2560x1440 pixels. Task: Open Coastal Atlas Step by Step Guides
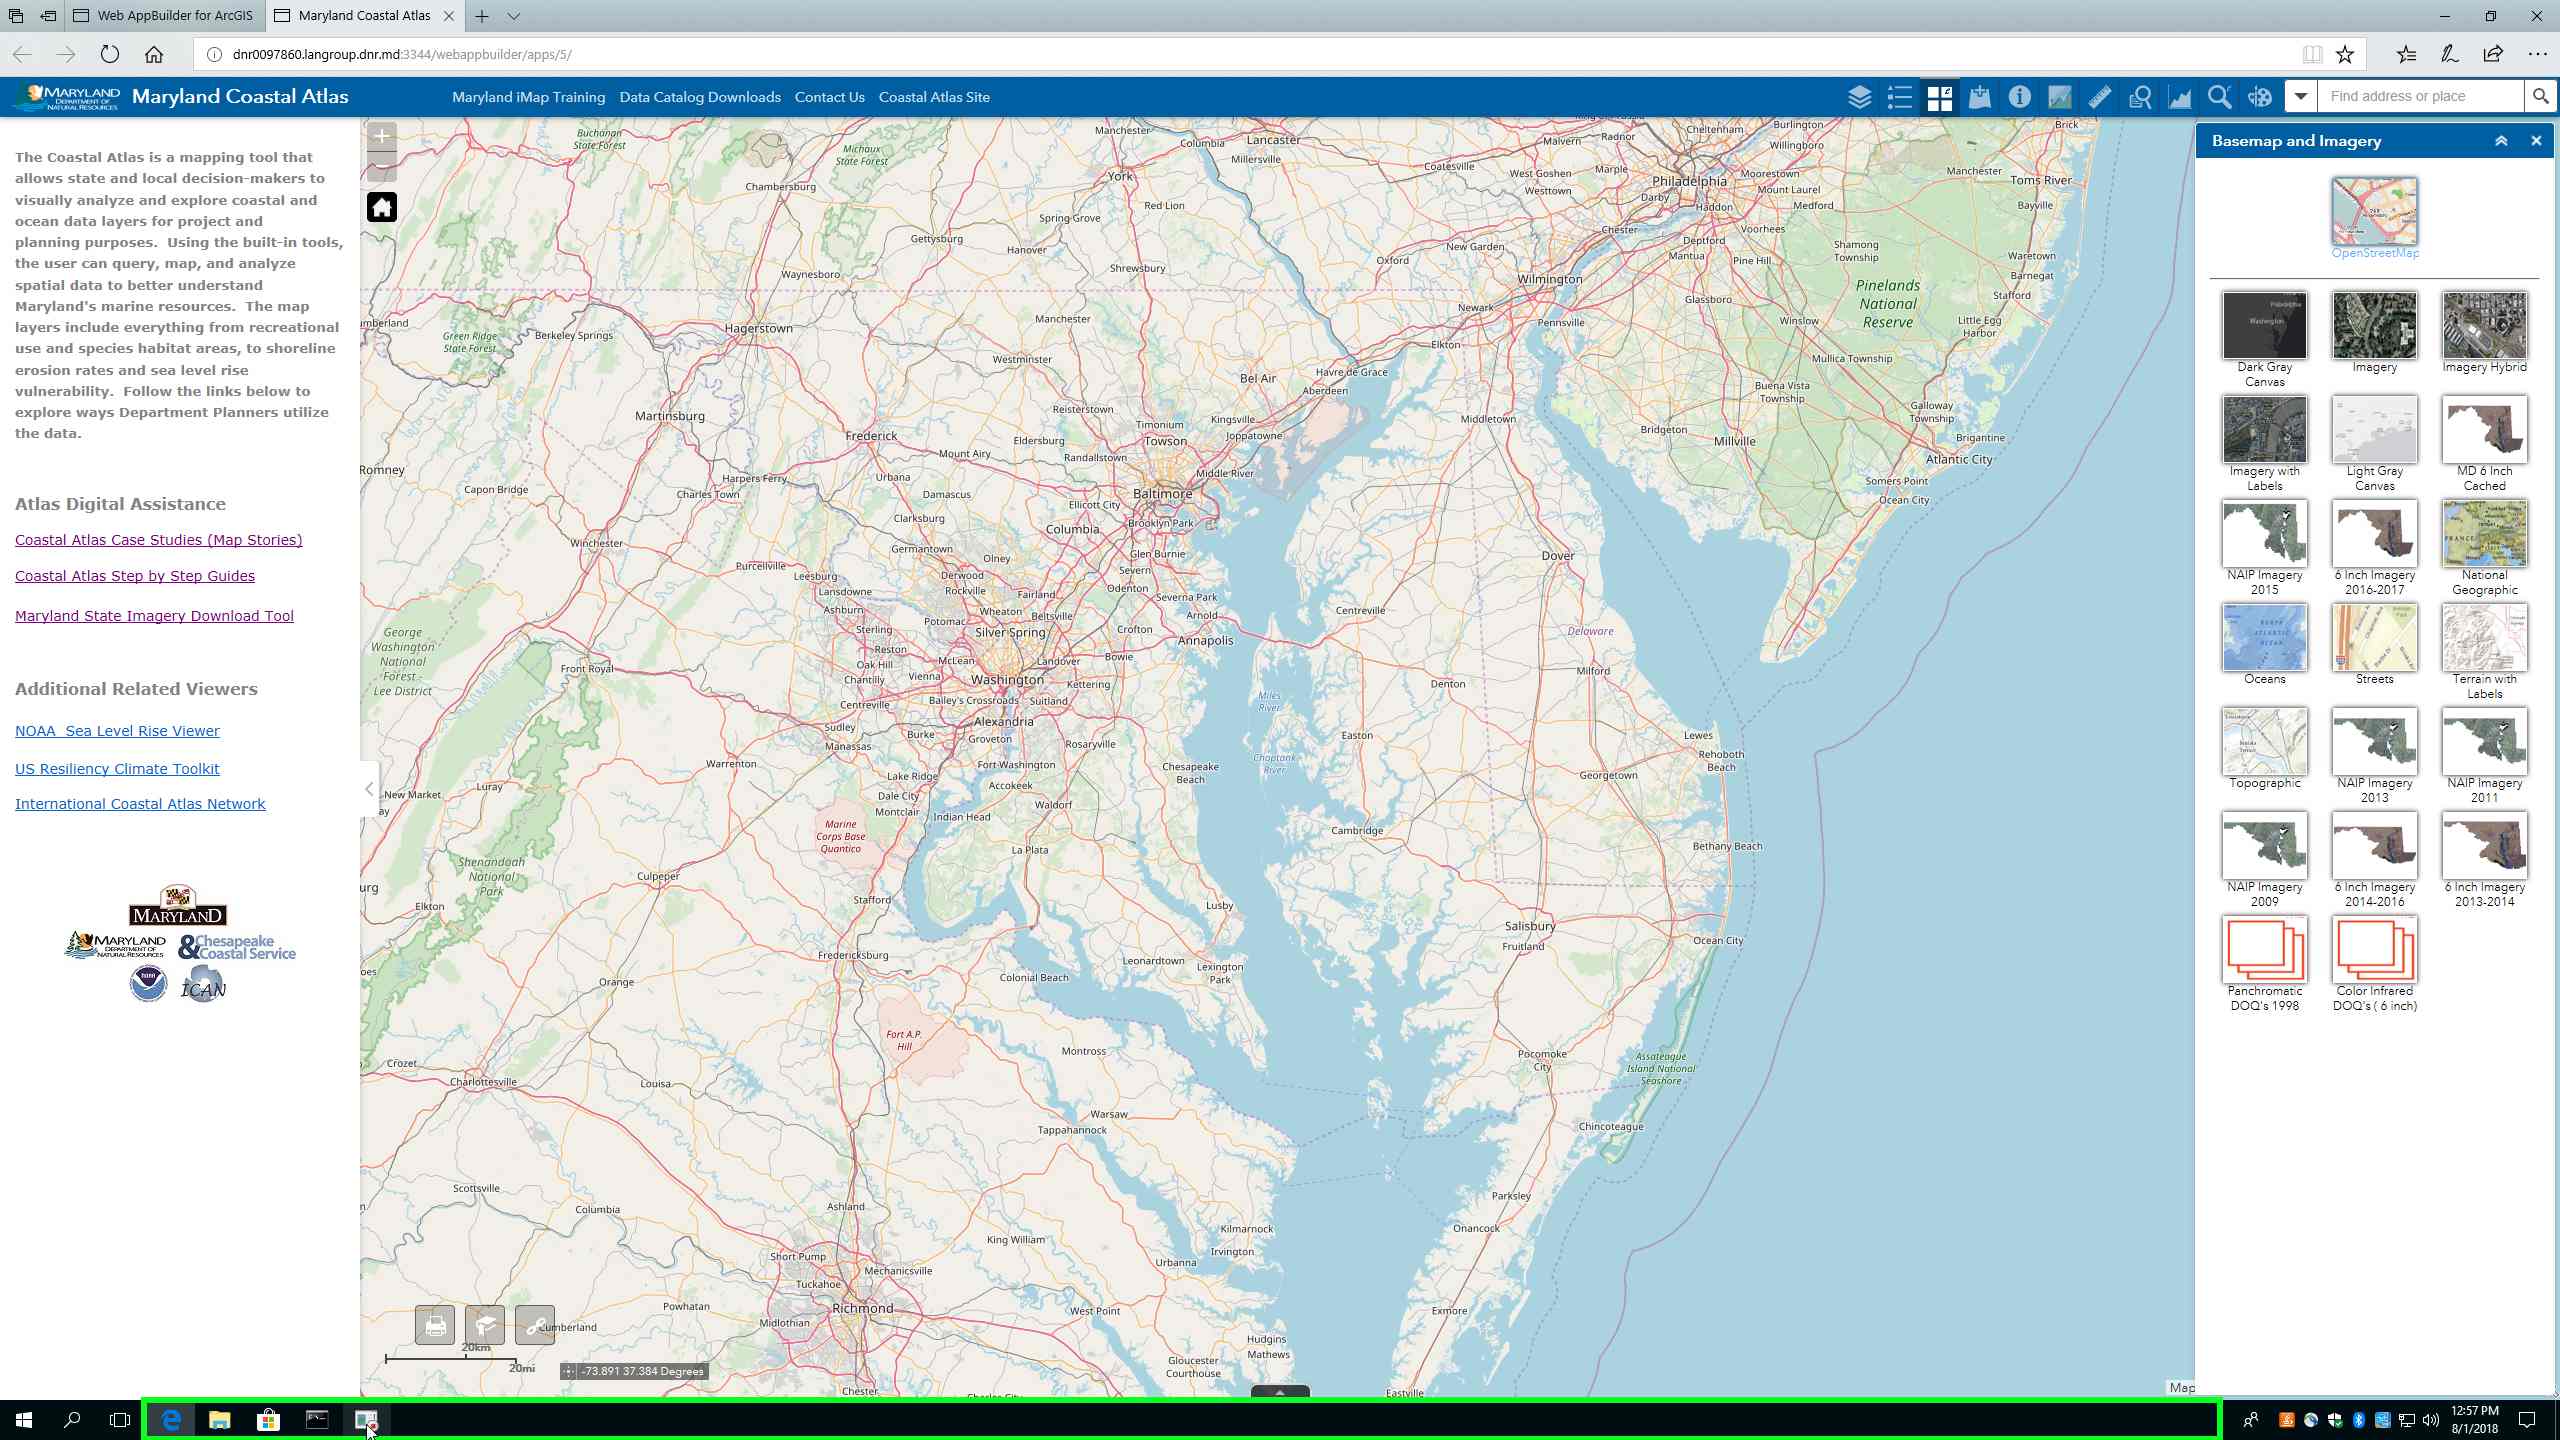[135, 576]
